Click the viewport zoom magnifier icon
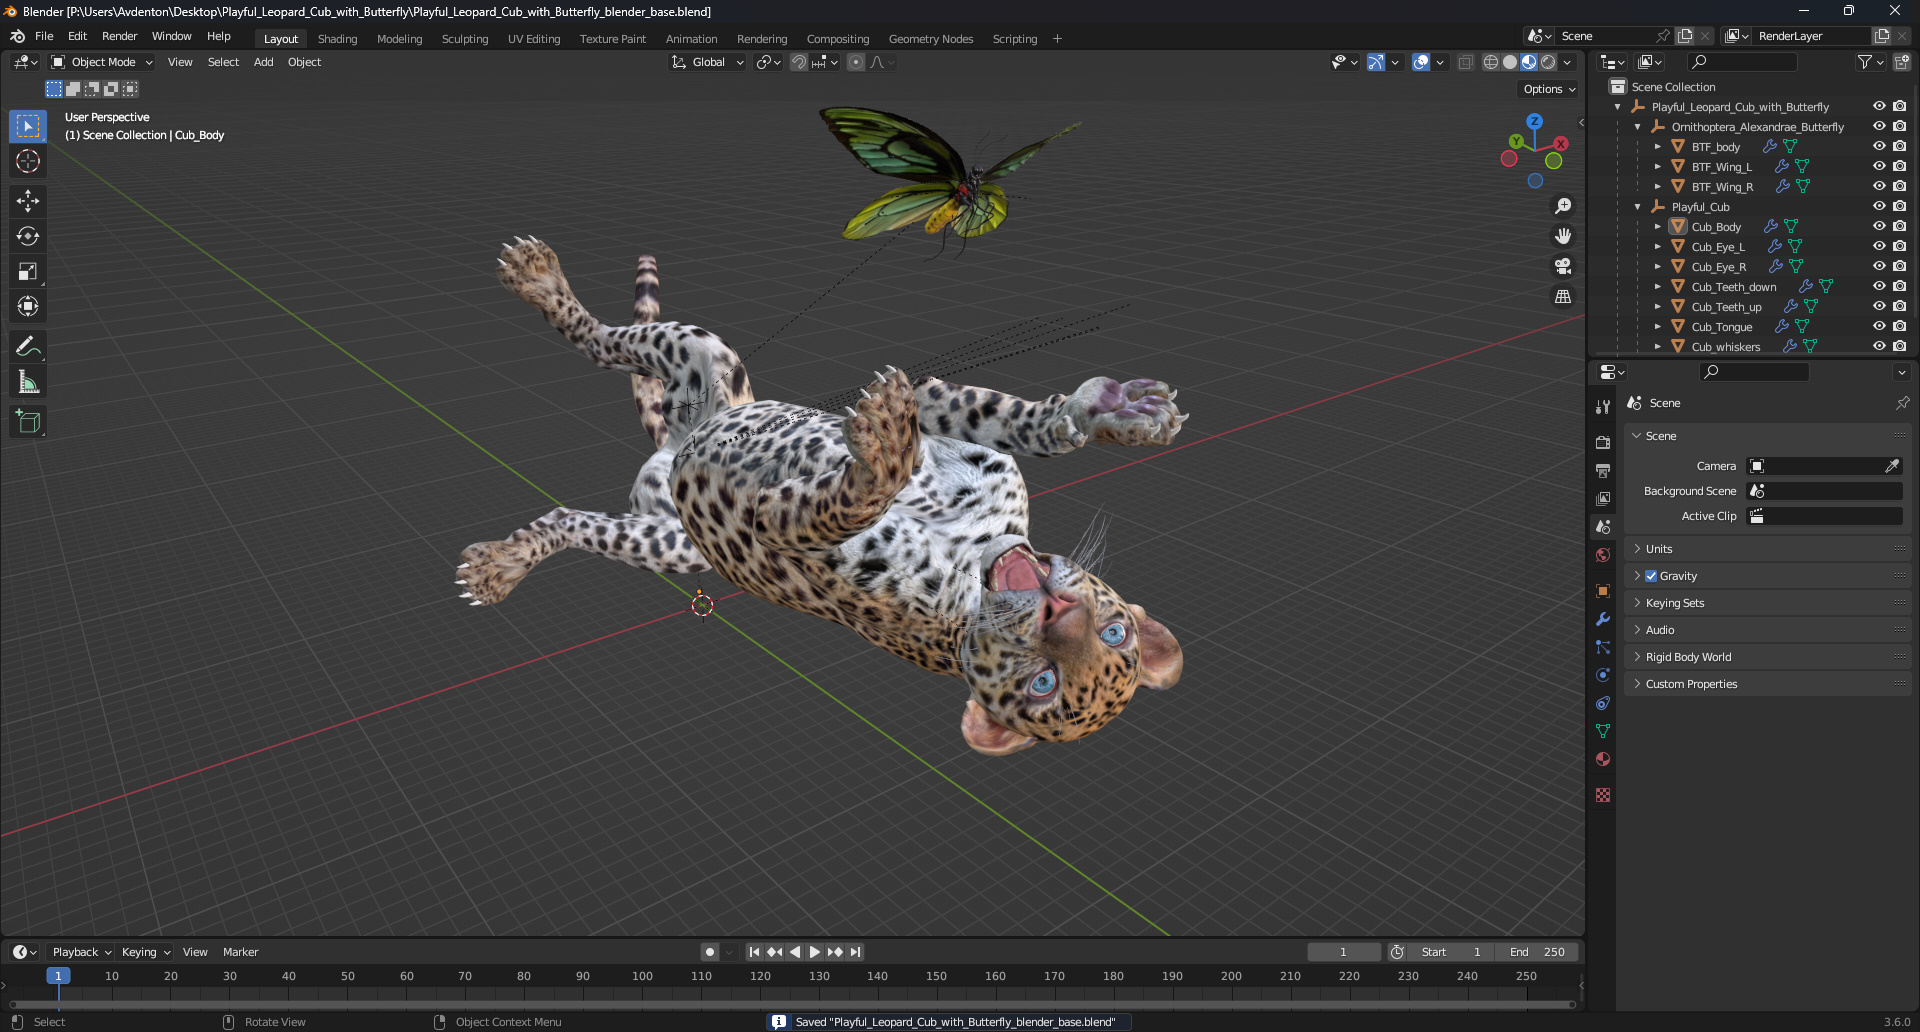Image resolution: width=1920 pixels, height=1032 pixels. tap(1563, 206)
